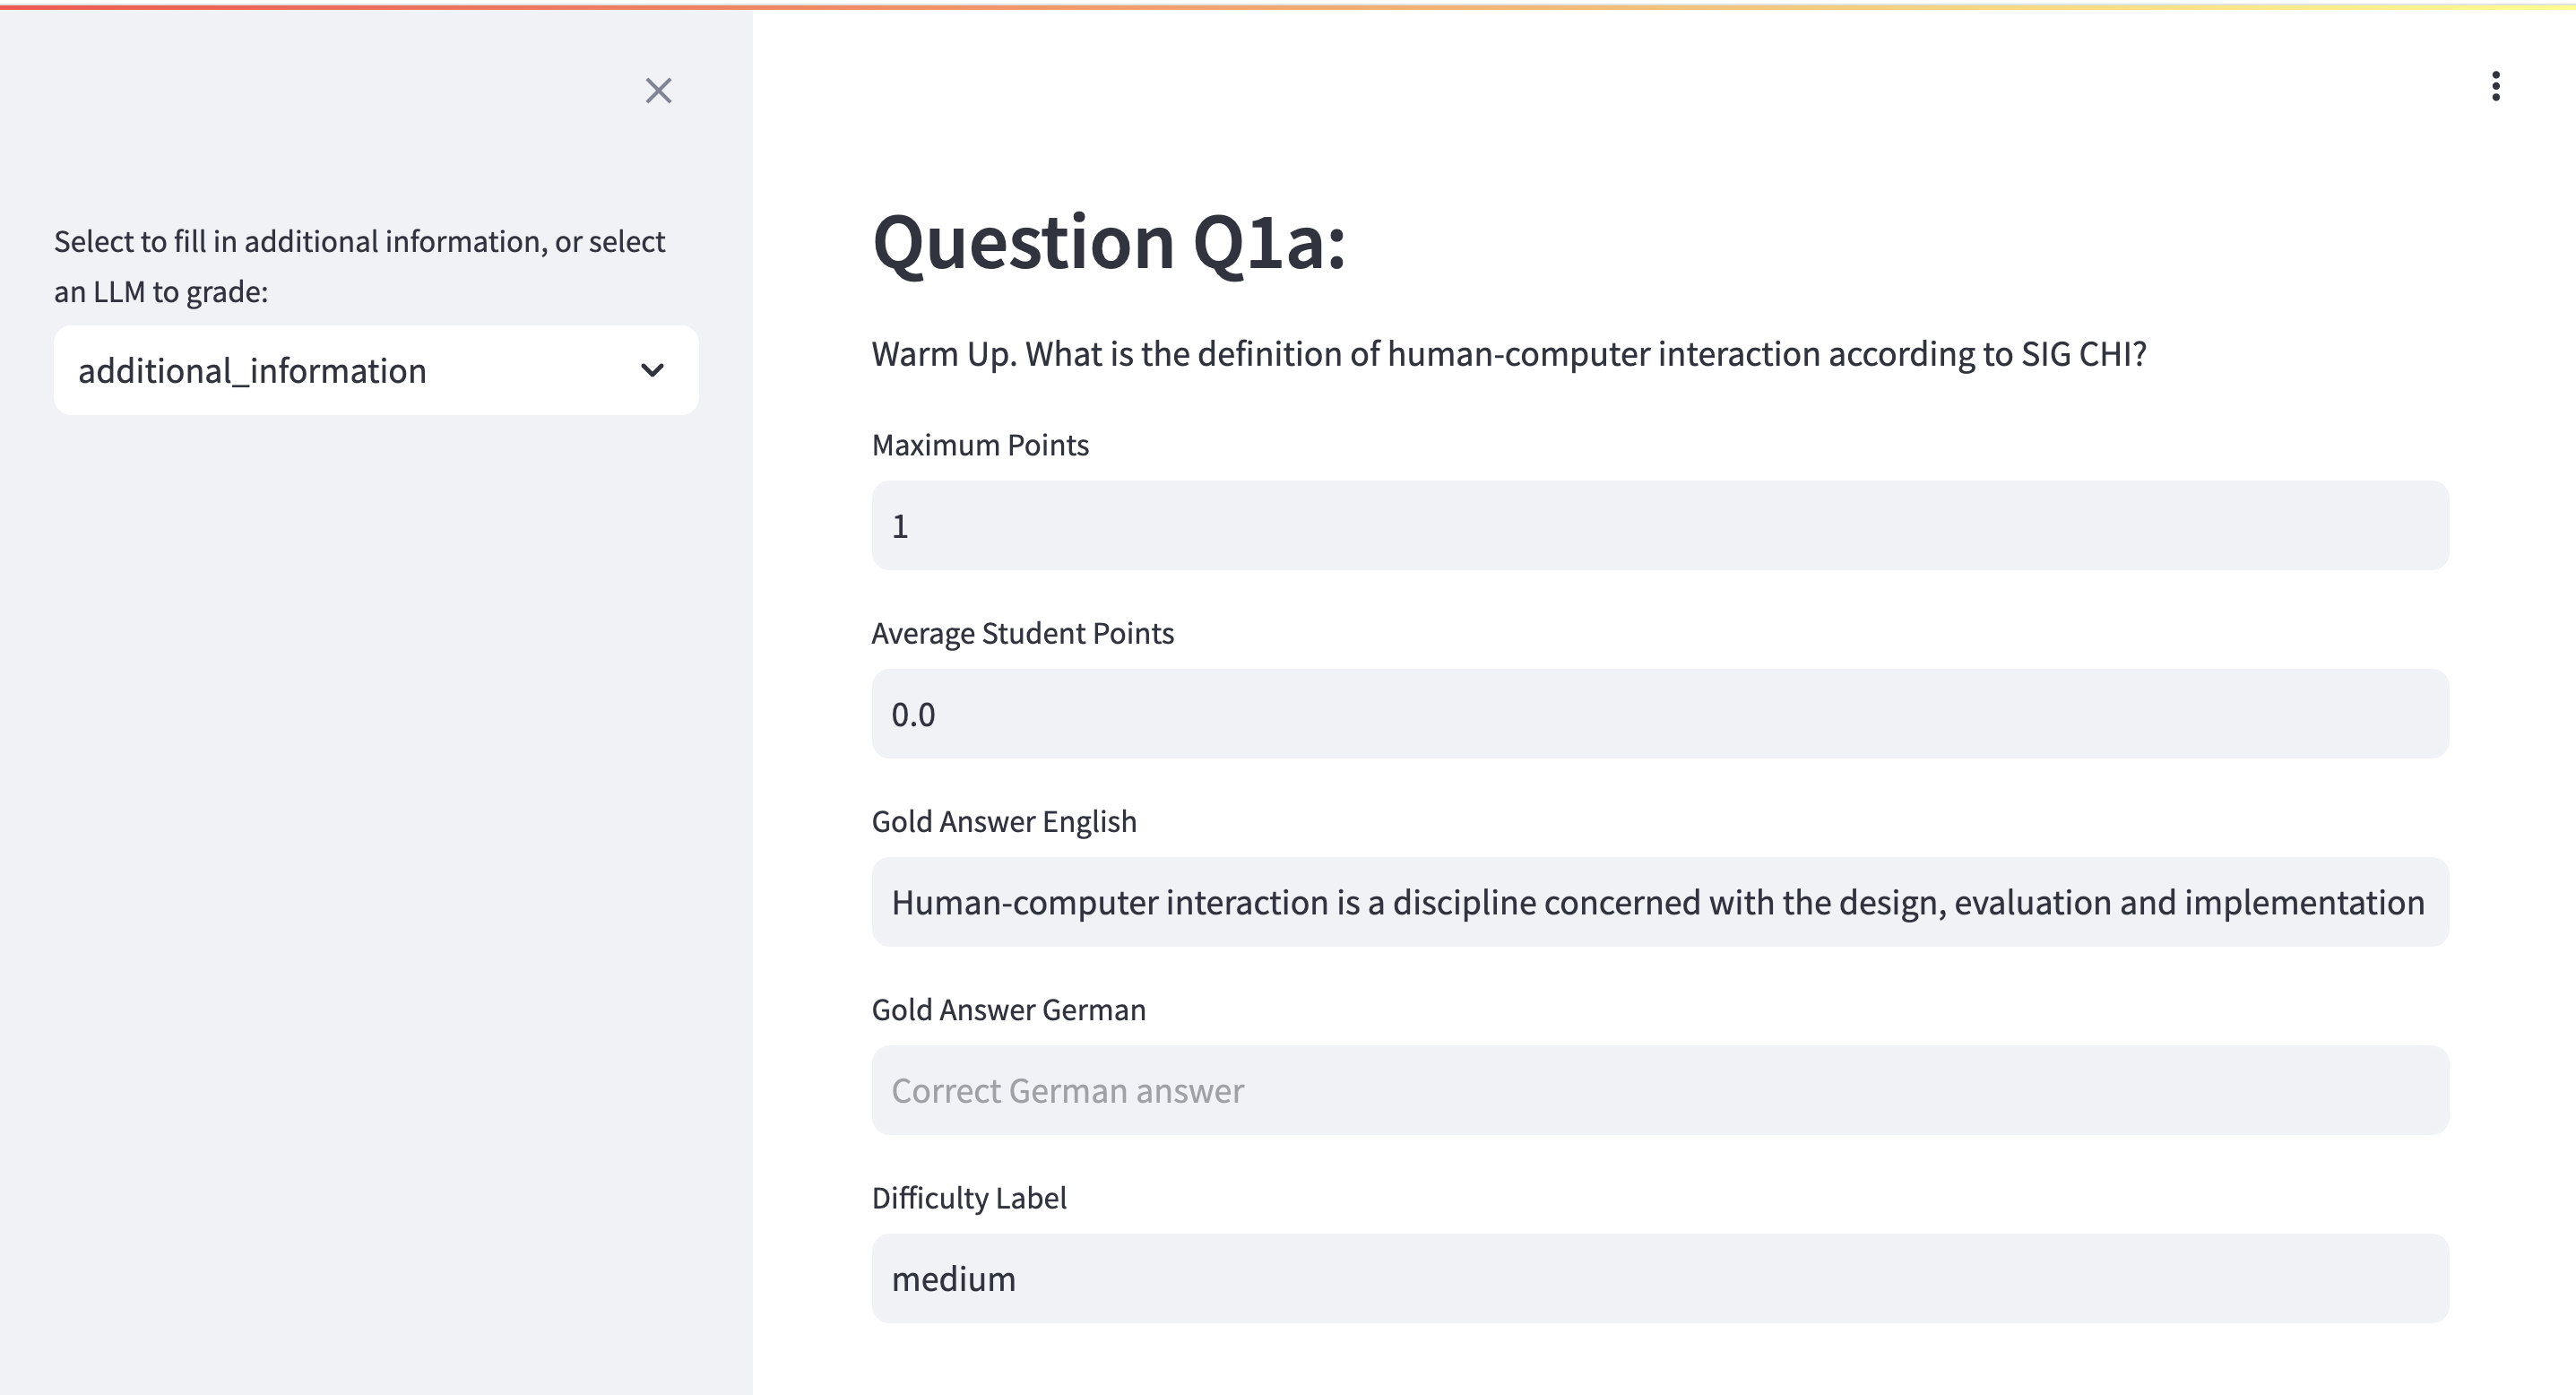Click the Gold Answer English label
The width and height of the screenshot is (2576, 1395).
(1004, 821)
